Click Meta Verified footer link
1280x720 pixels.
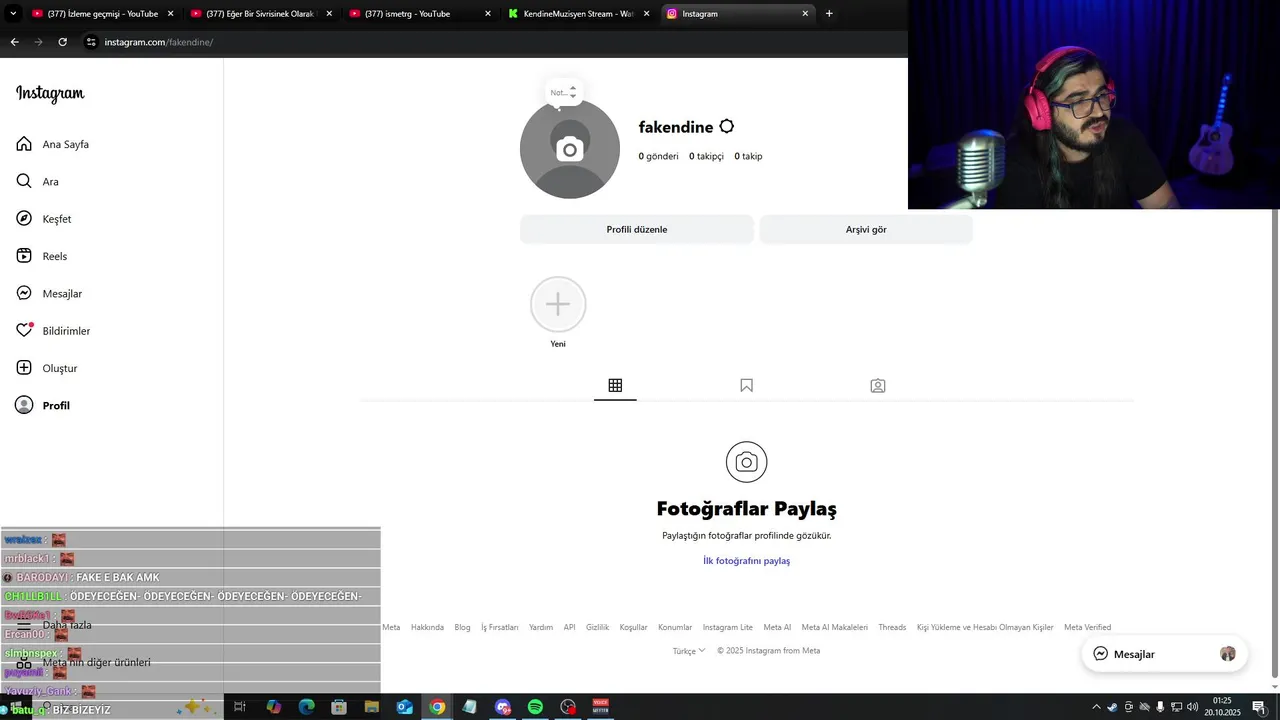[1087, 628]
